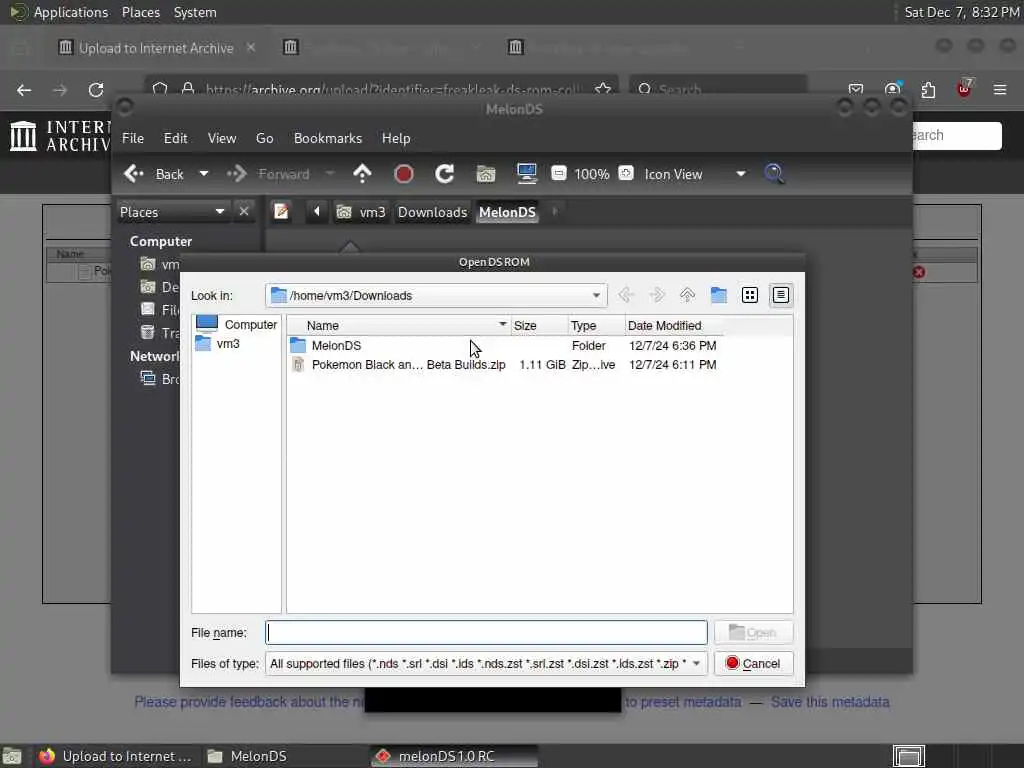Open Help menu in file manager
Screen dimensions: 1024x768
pyautogui.click(x=396, y=138)
